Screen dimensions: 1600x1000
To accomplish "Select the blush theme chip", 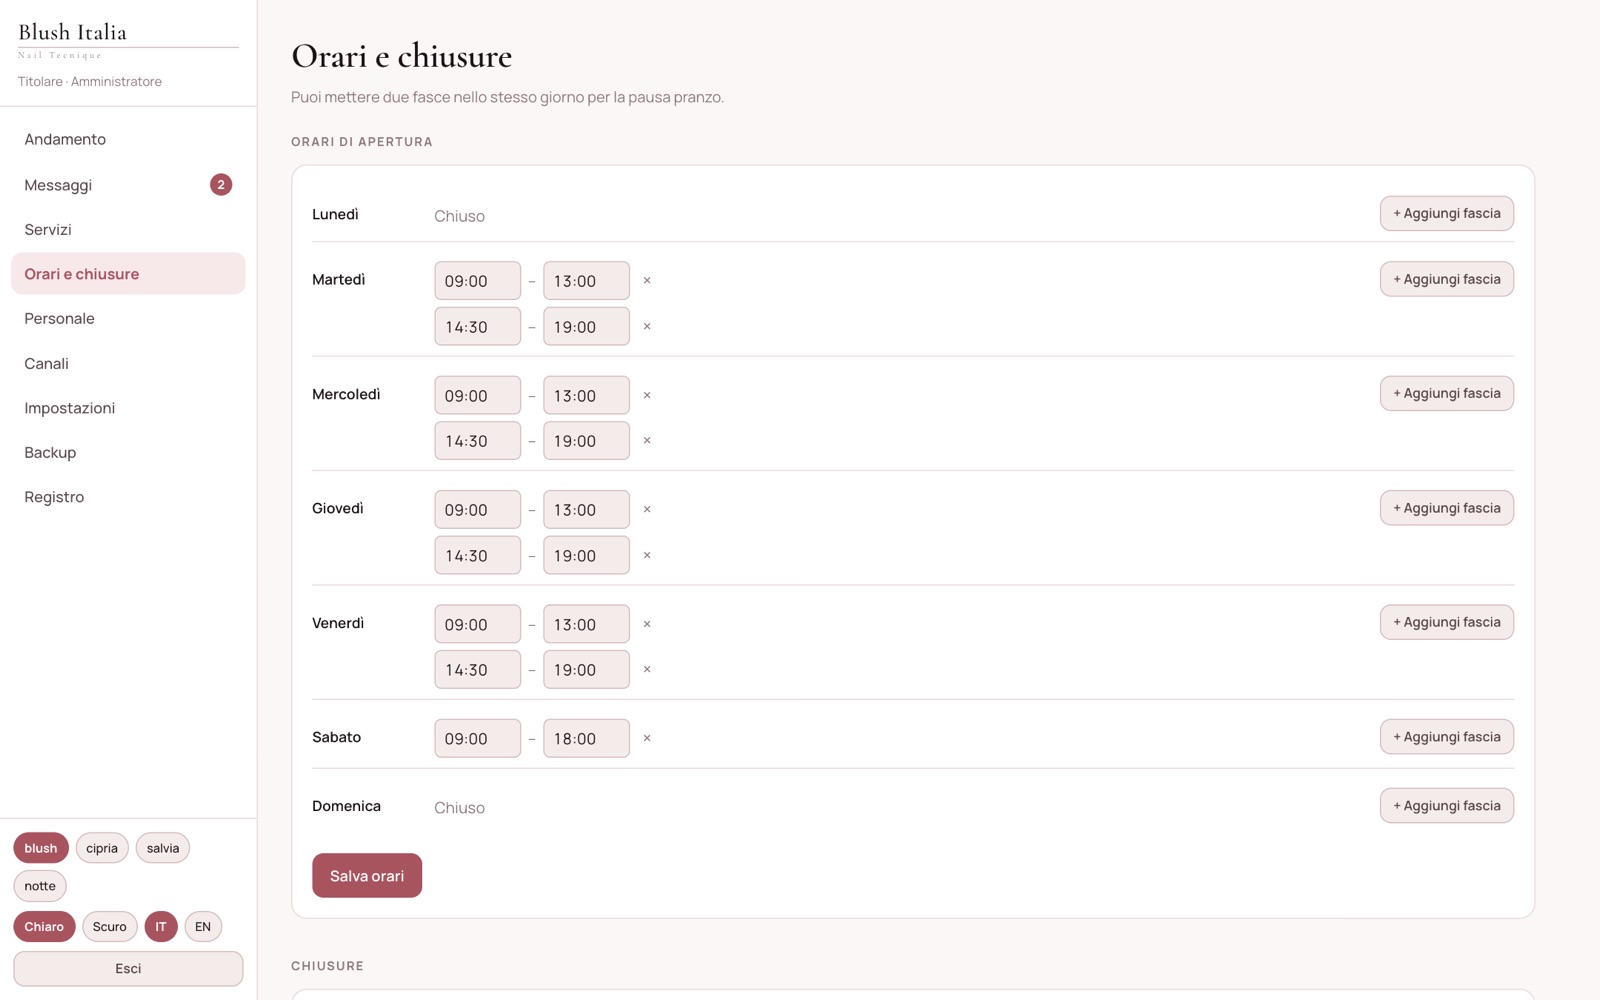I will [x=41, y=848].
